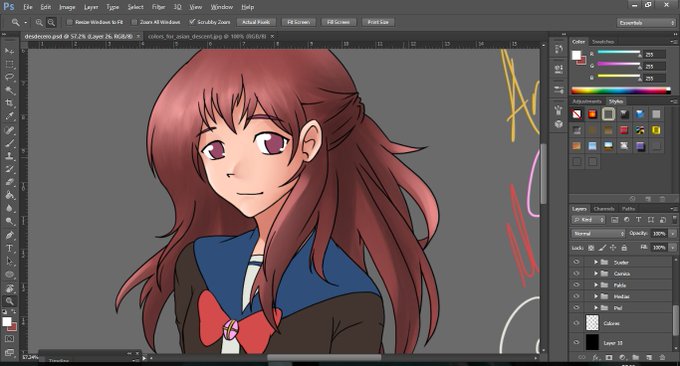Click the color spectrum ramp

[x=620, y=91]
